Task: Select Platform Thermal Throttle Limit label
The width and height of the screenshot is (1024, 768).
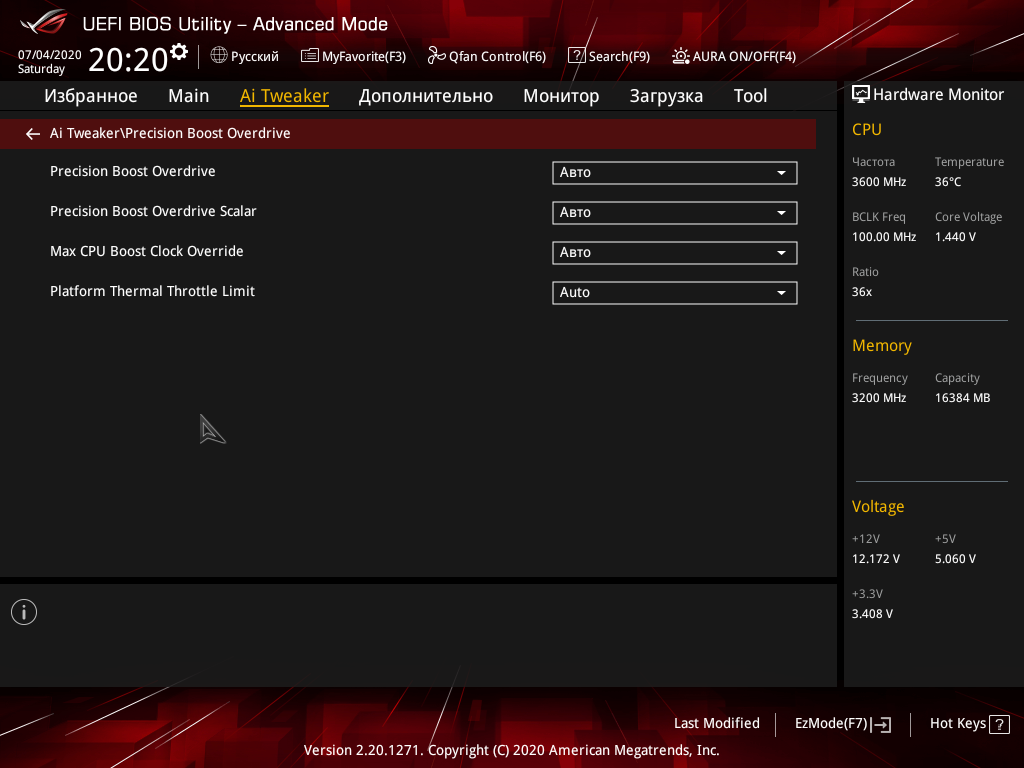Action: click(152, 291)
